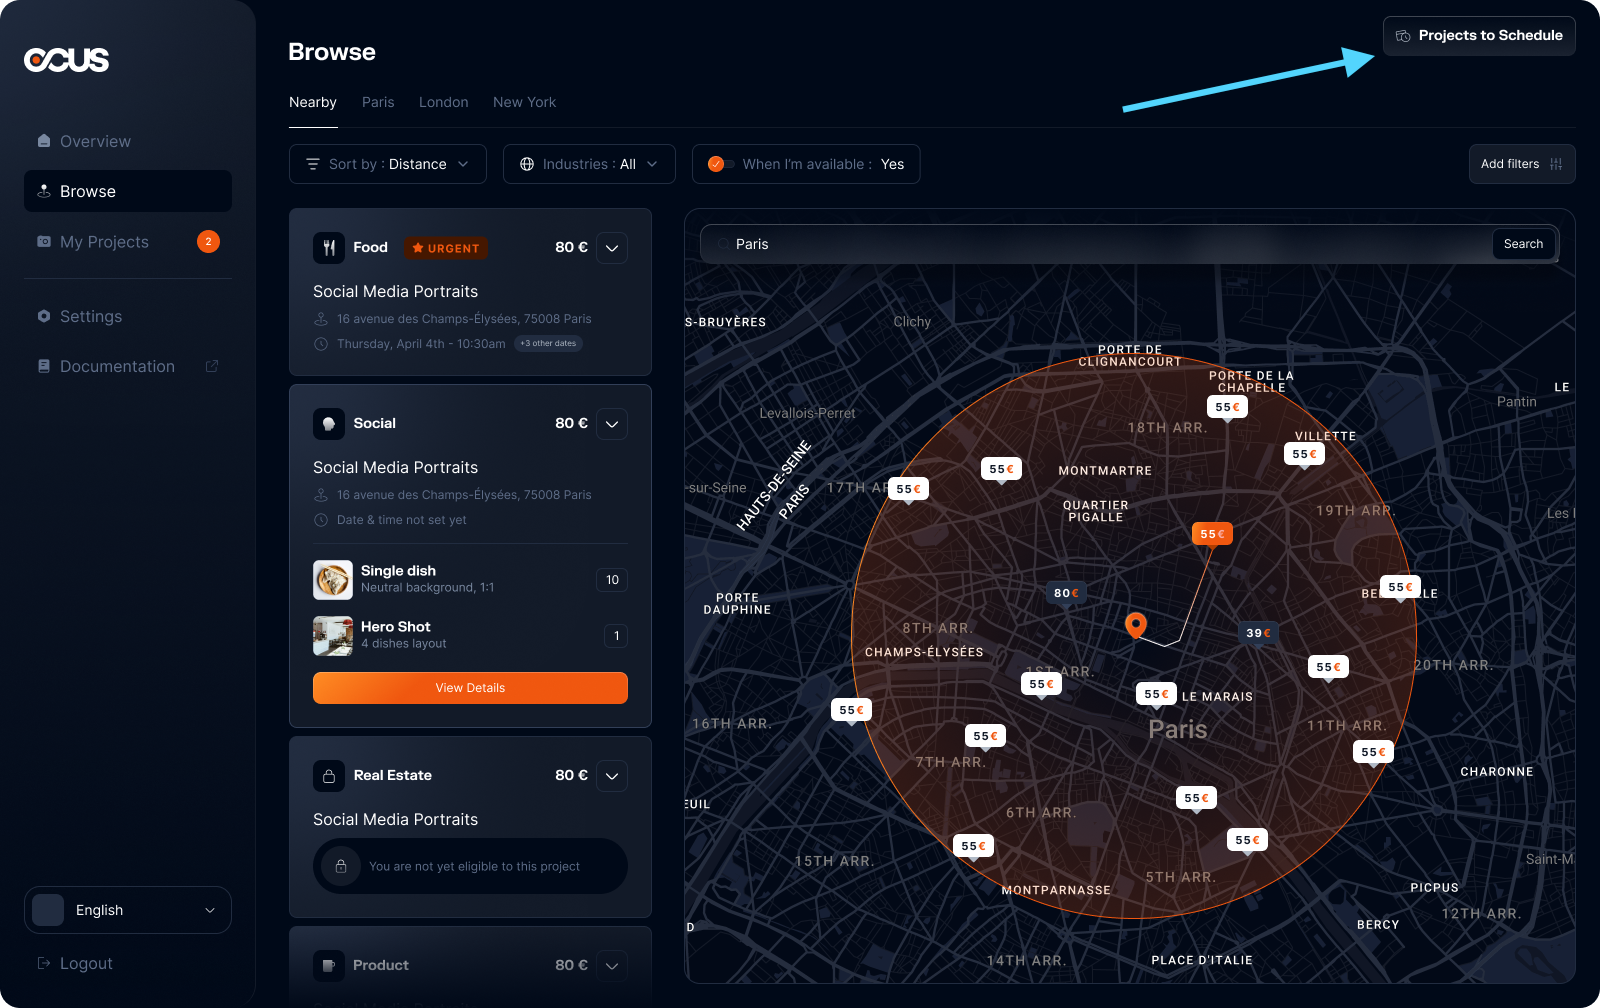Click the Real Estate category icon
Screen dimensions: 1600x1008
click(x=329, y=776)
